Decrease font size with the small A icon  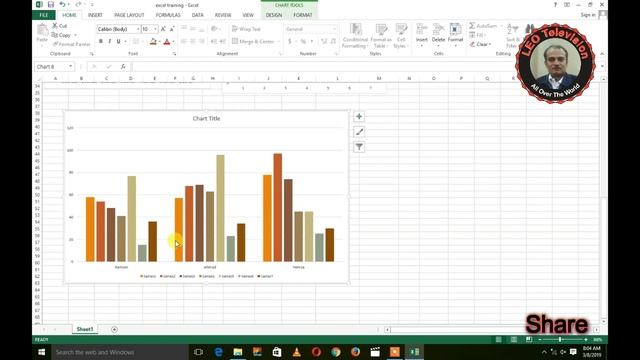coord(172,29)
